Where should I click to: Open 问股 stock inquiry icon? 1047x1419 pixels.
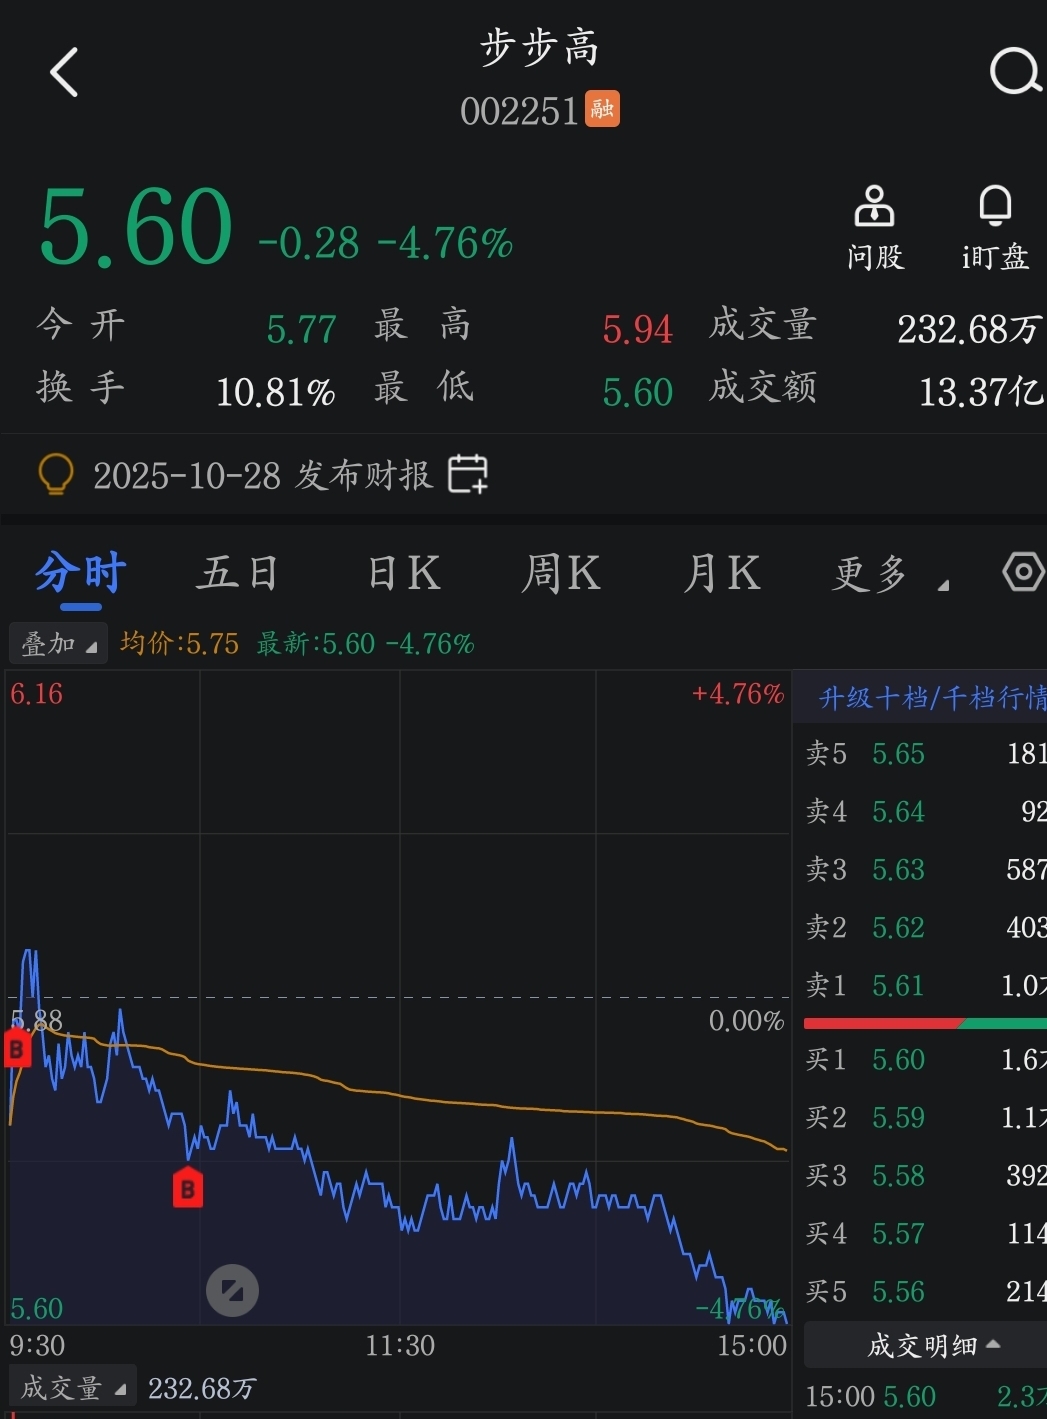[875, 228]
